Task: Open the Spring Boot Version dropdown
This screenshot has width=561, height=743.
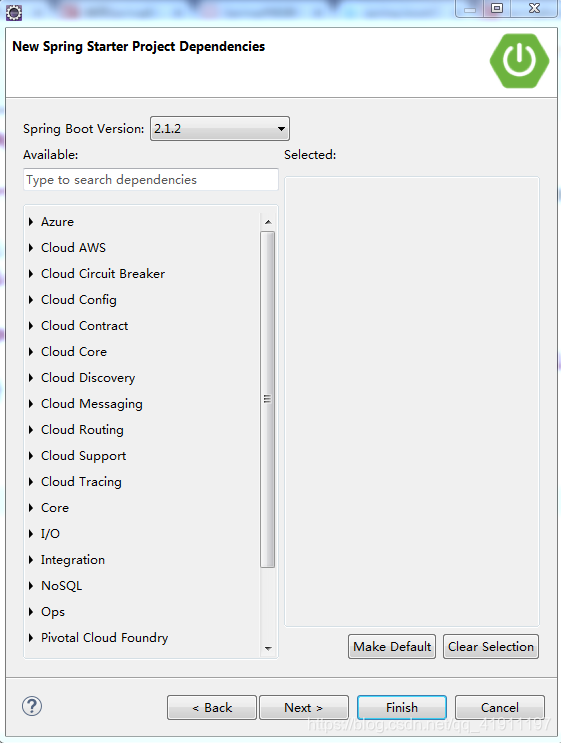Action: [220, 128]
